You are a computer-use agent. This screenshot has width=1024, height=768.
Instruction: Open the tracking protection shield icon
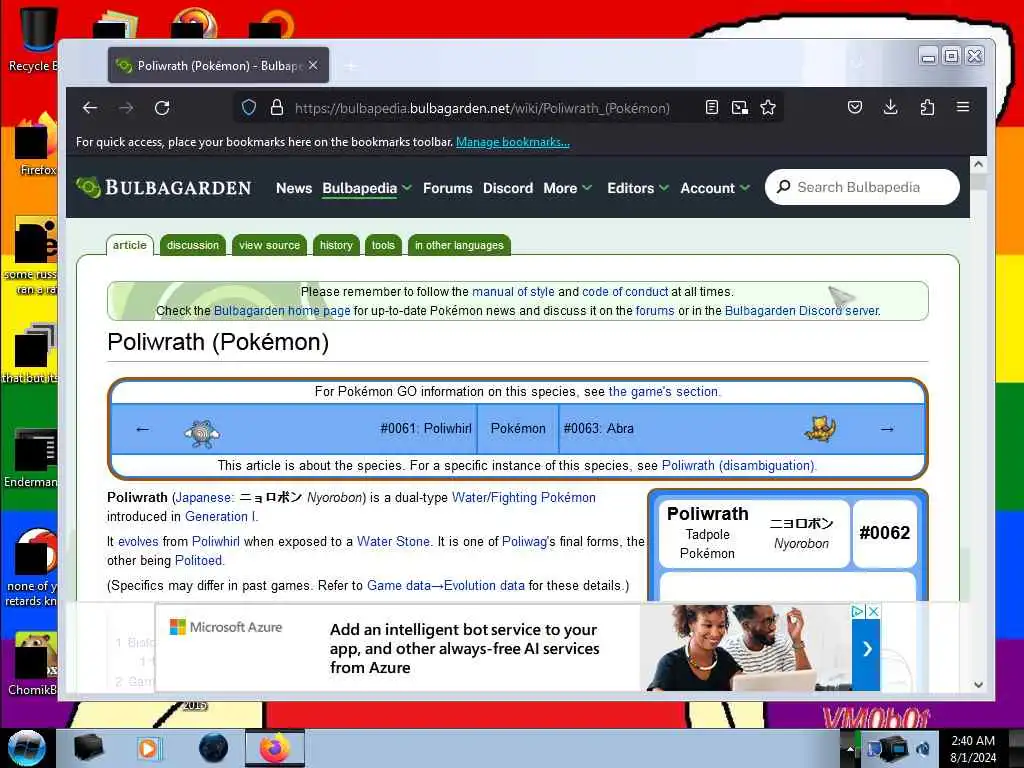coord(249,108)
